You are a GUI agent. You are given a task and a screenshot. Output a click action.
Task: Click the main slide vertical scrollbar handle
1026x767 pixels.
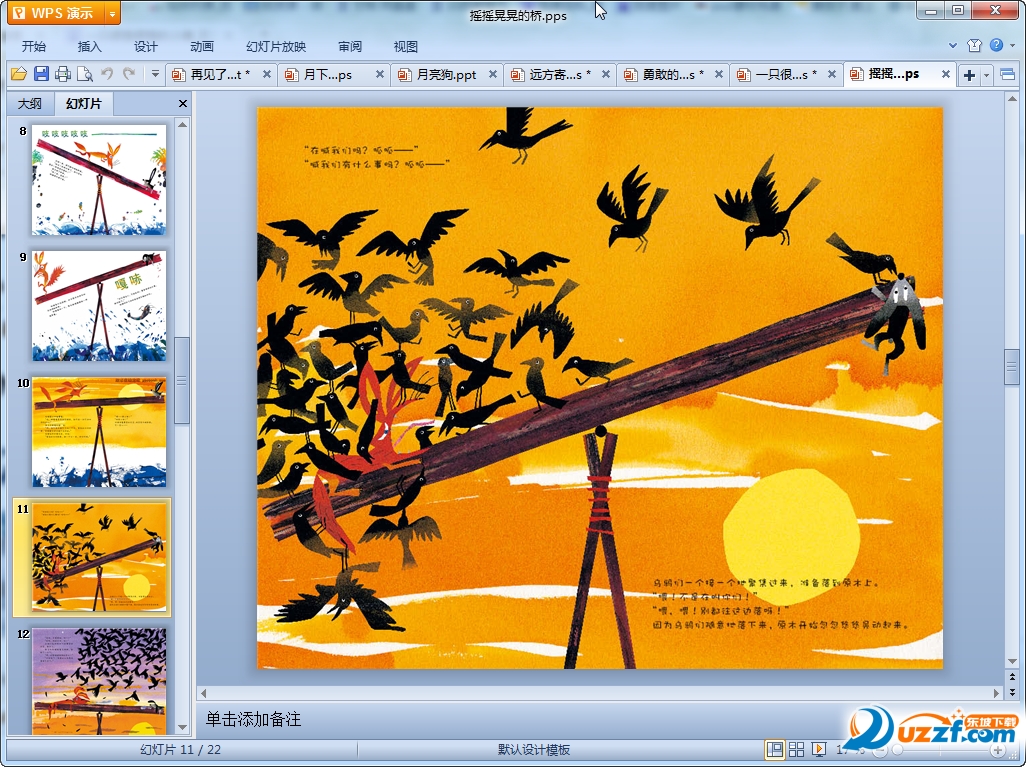click(1012, 367)
